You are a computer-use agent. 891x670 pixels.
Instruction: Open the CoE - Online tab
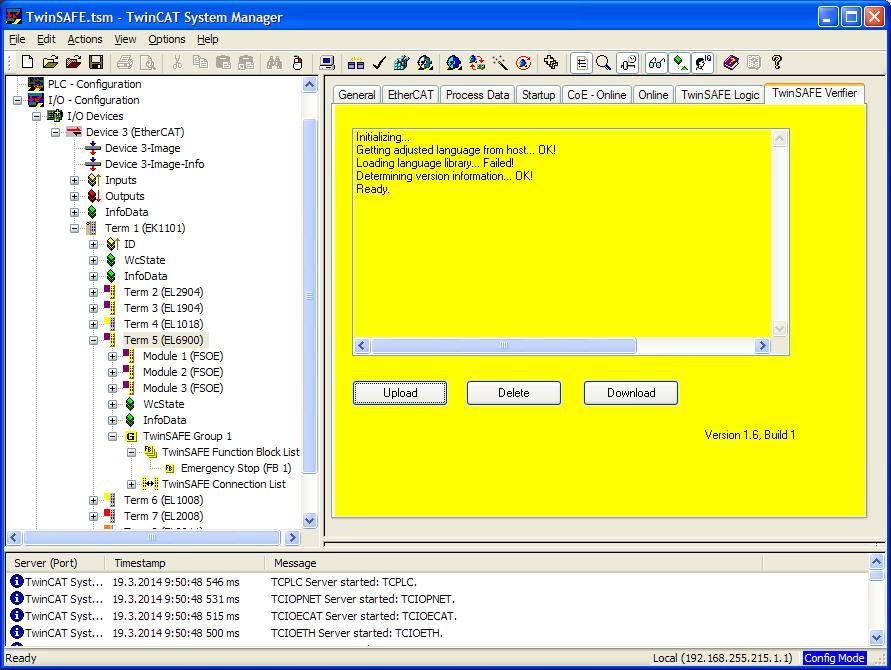click(596, 95)
